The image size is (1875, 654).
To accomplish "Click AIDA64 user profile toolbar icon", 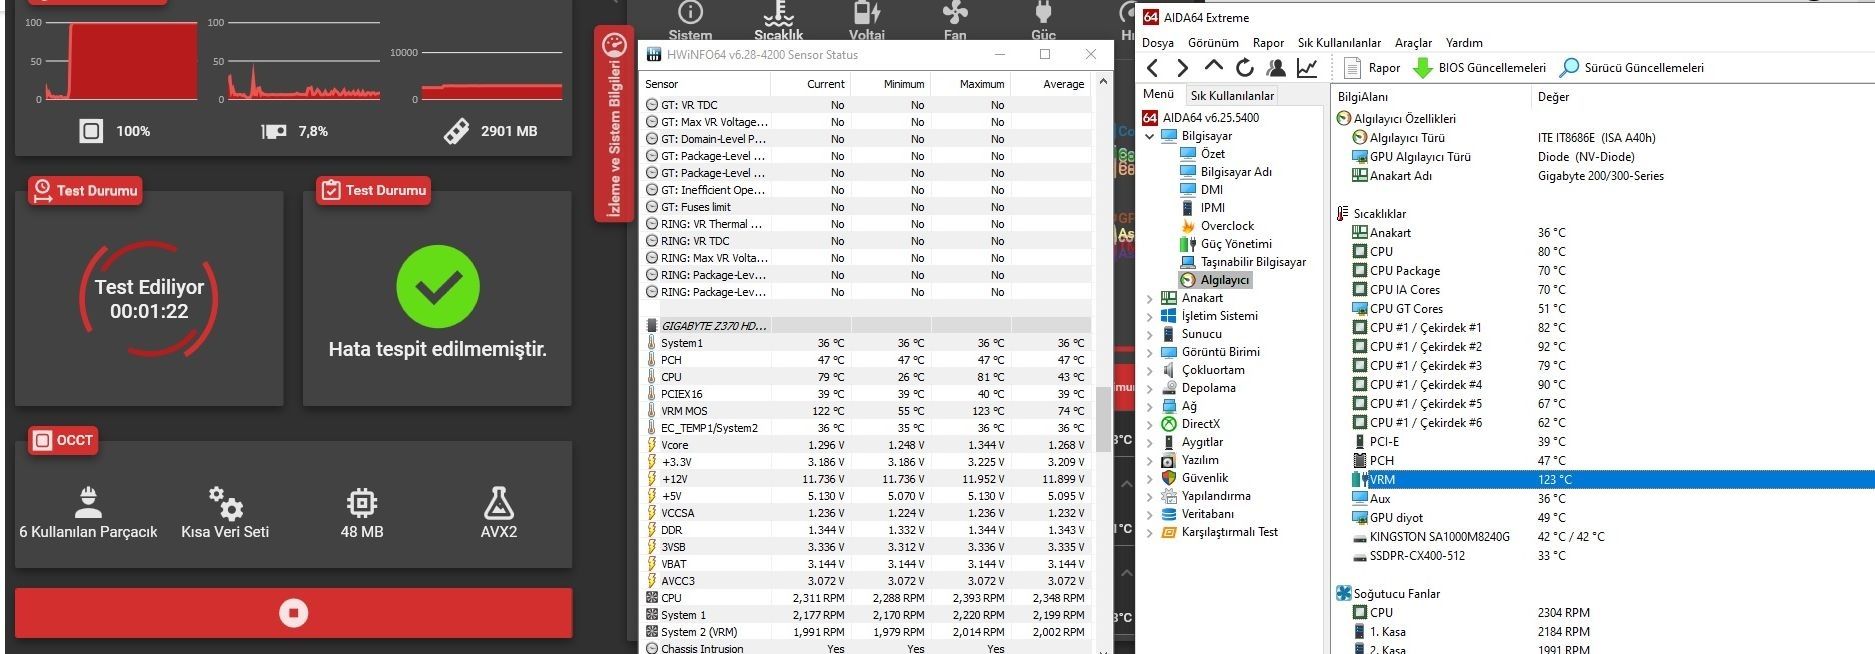I will (1275, 68).
